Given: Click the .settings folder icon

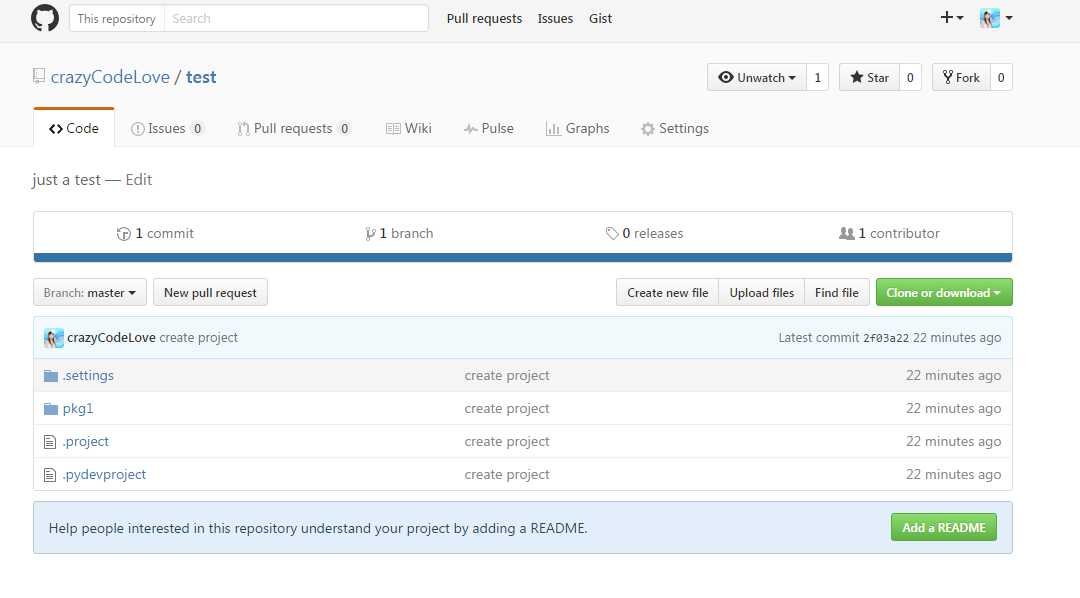Looking at the screenshot, I should 50,375.
